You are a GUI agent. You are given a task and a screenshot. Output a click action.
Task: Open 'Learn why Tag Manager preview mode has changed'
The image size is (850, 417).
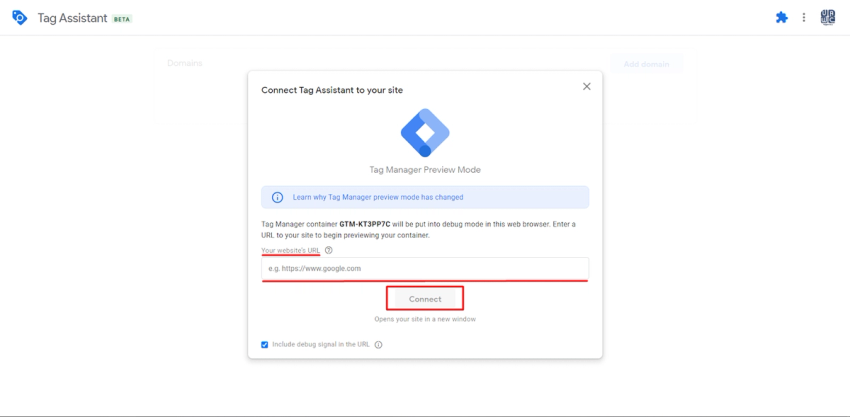coord(378,197)
